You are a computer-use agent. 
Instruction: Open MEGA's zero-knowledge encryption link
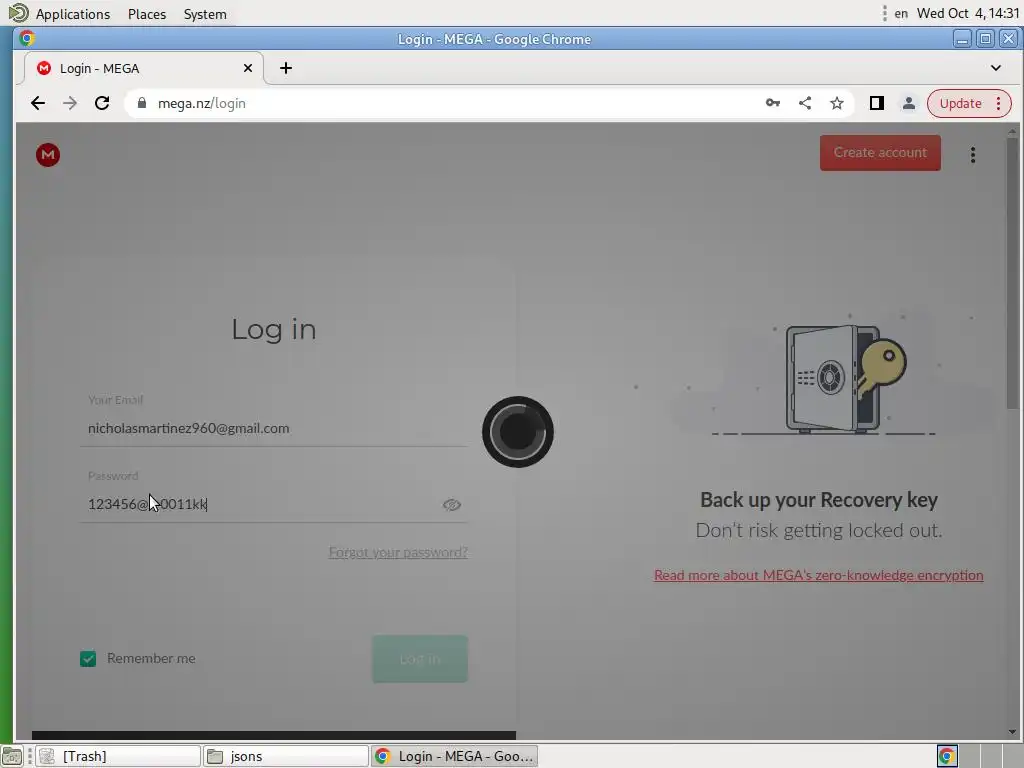point(818,575)
